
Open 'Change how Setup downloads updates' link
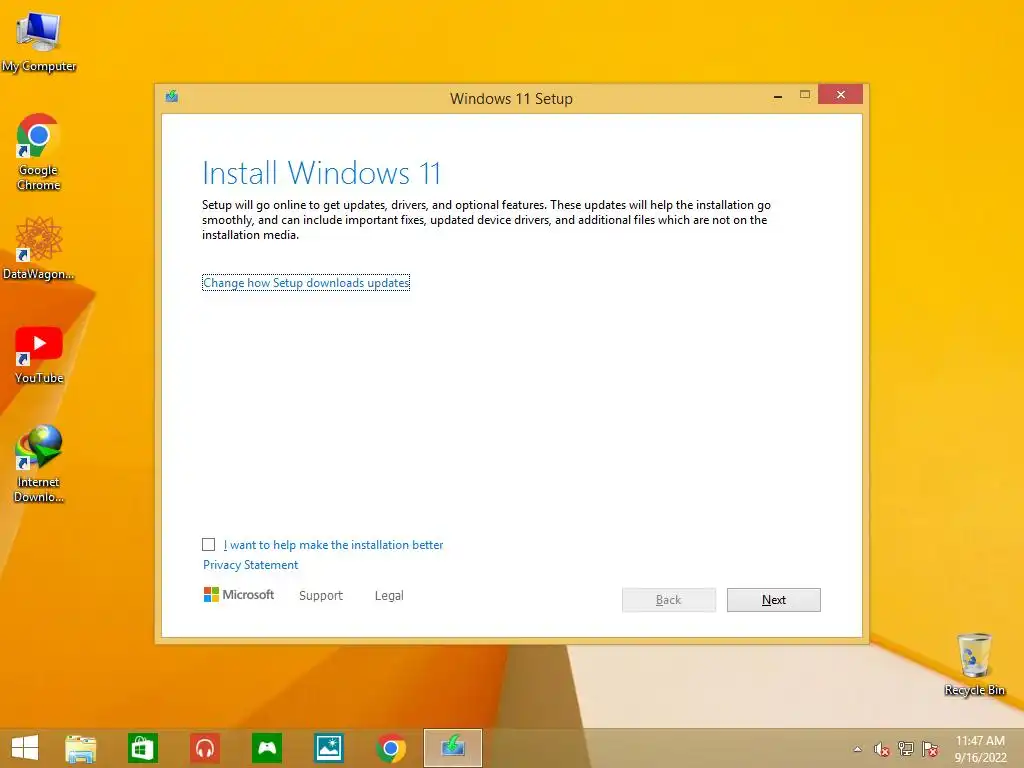point(306,283)
